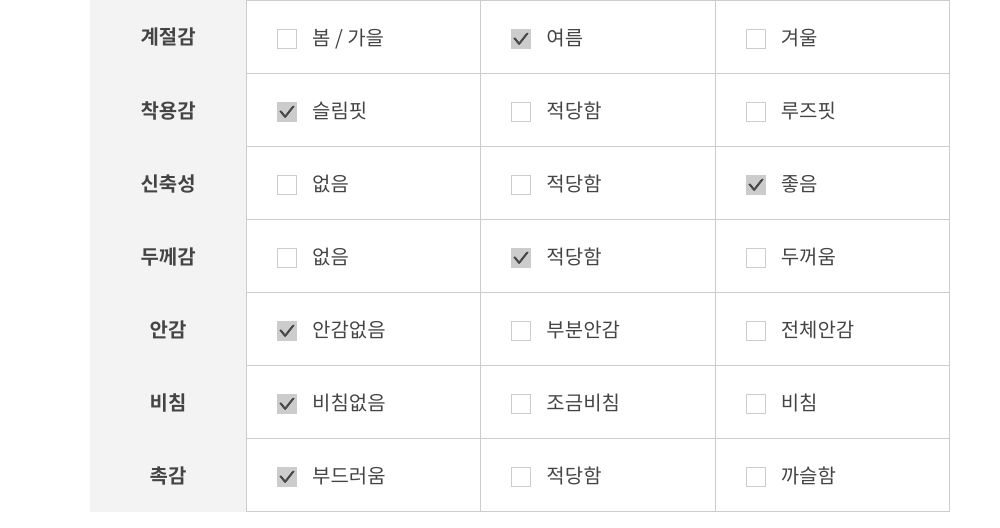Check the 봄 / 가을 season checkbox
The width and height of the screenshot is (1000, 528).
(287, 39)
